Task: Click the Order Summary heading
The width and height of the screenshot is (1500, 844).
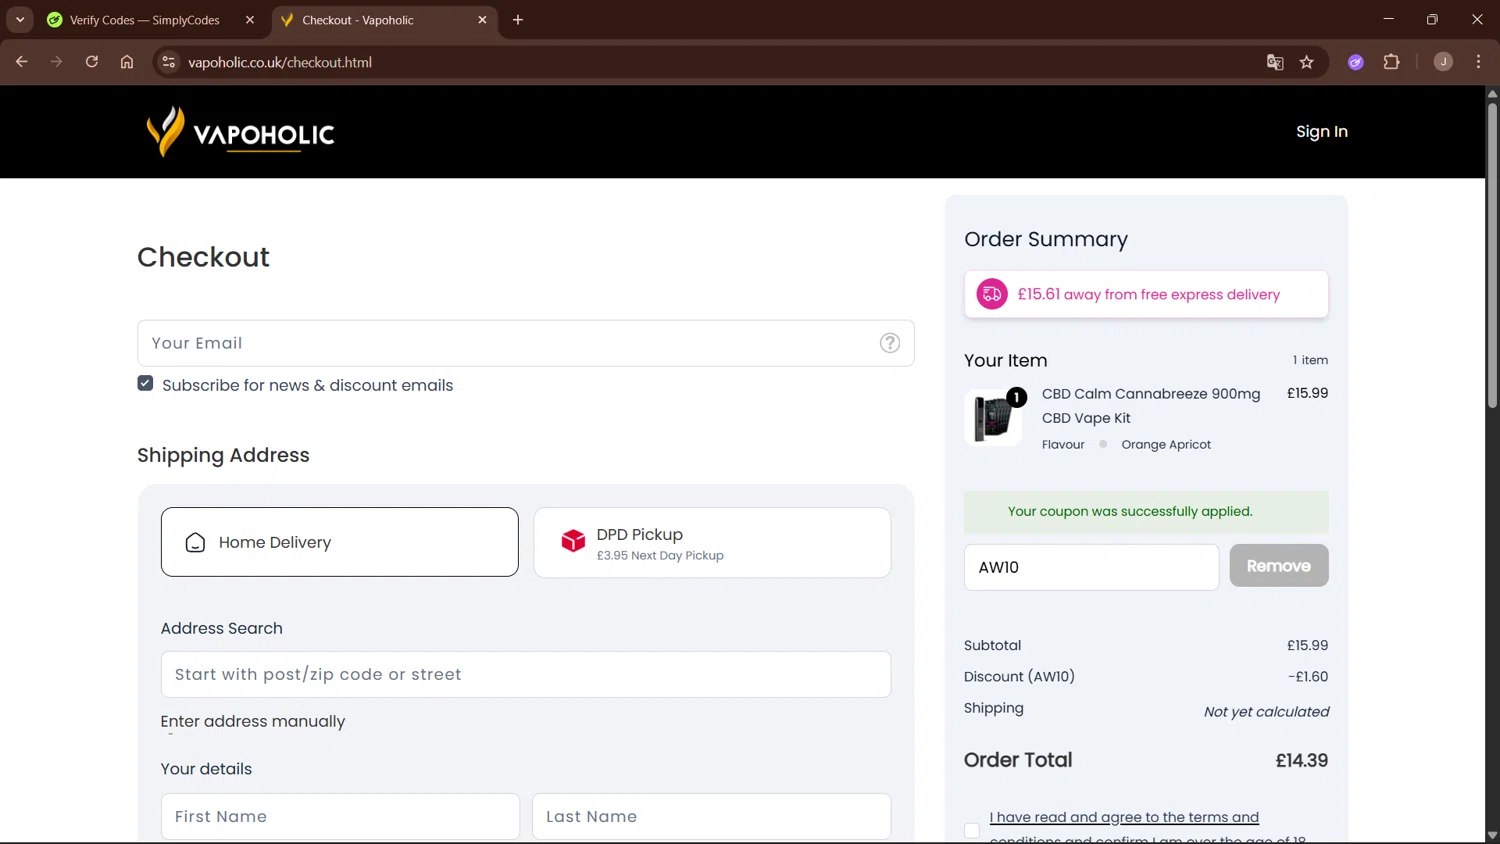Action: tap(1046, 239)
